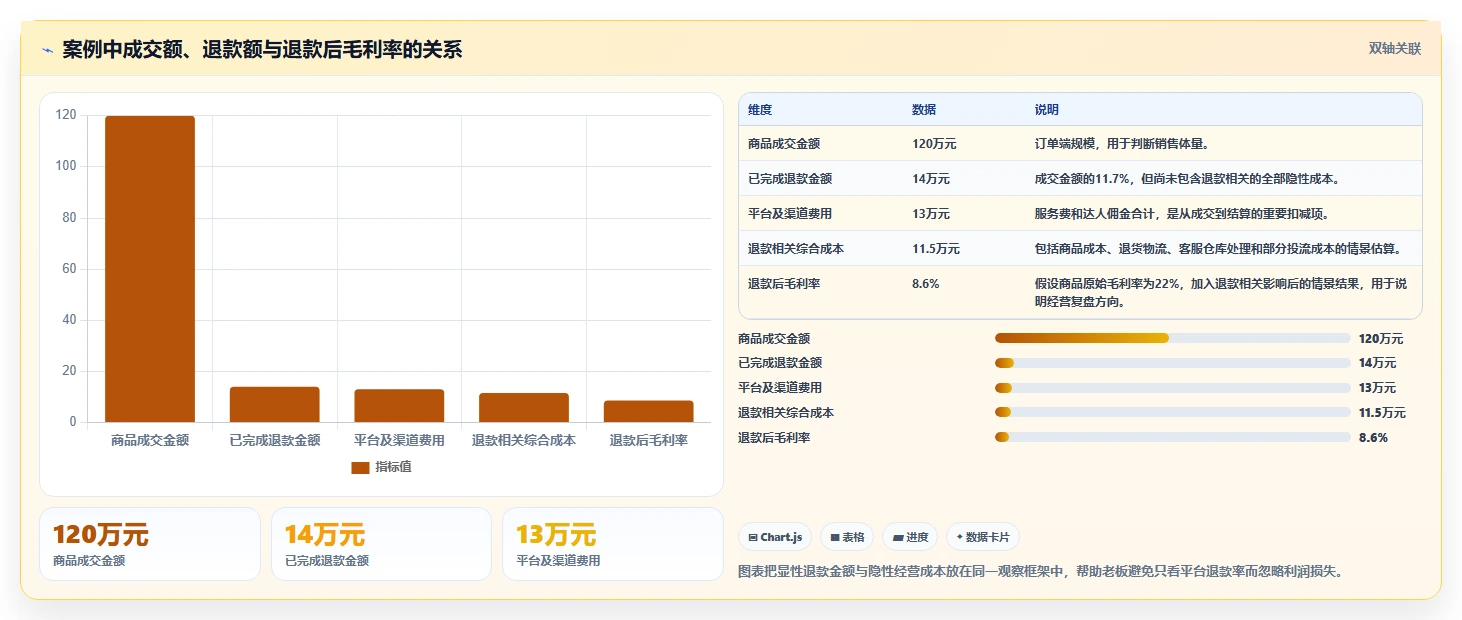Select the 平台及渠道费用 table row cell
The height and width of the screenshot is (620, 1462).
click(x=790, y=214)
